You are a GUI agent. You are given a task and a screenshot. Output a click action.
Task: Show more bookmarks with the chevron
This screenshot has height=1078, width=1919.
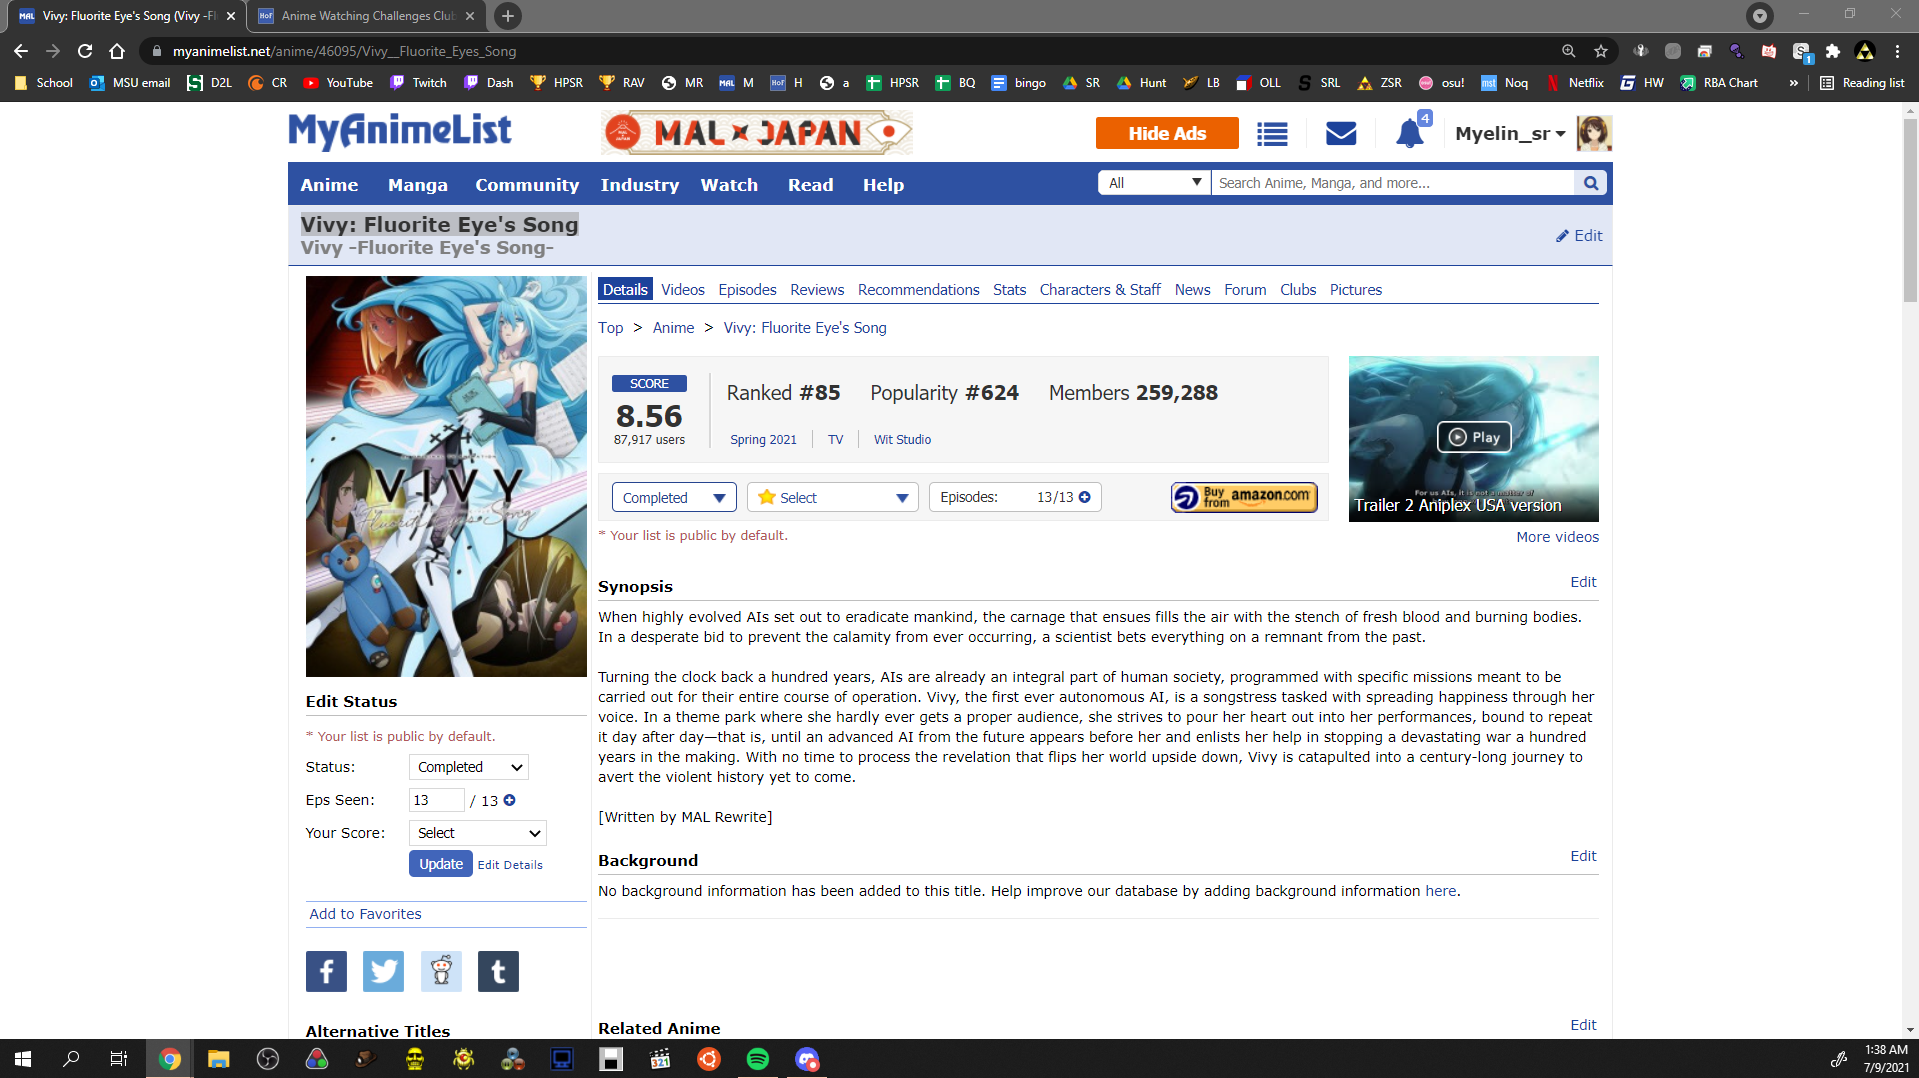[1794, 83]
